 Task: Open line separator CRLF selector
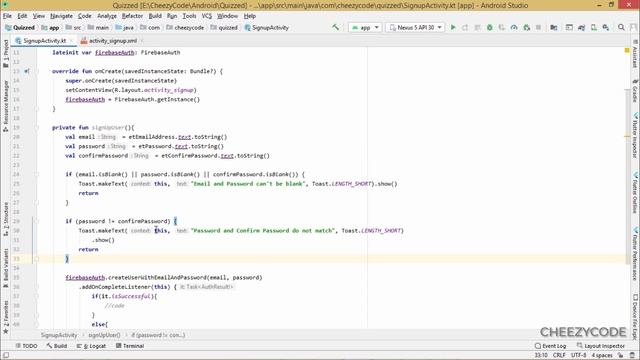pos(559,356)
